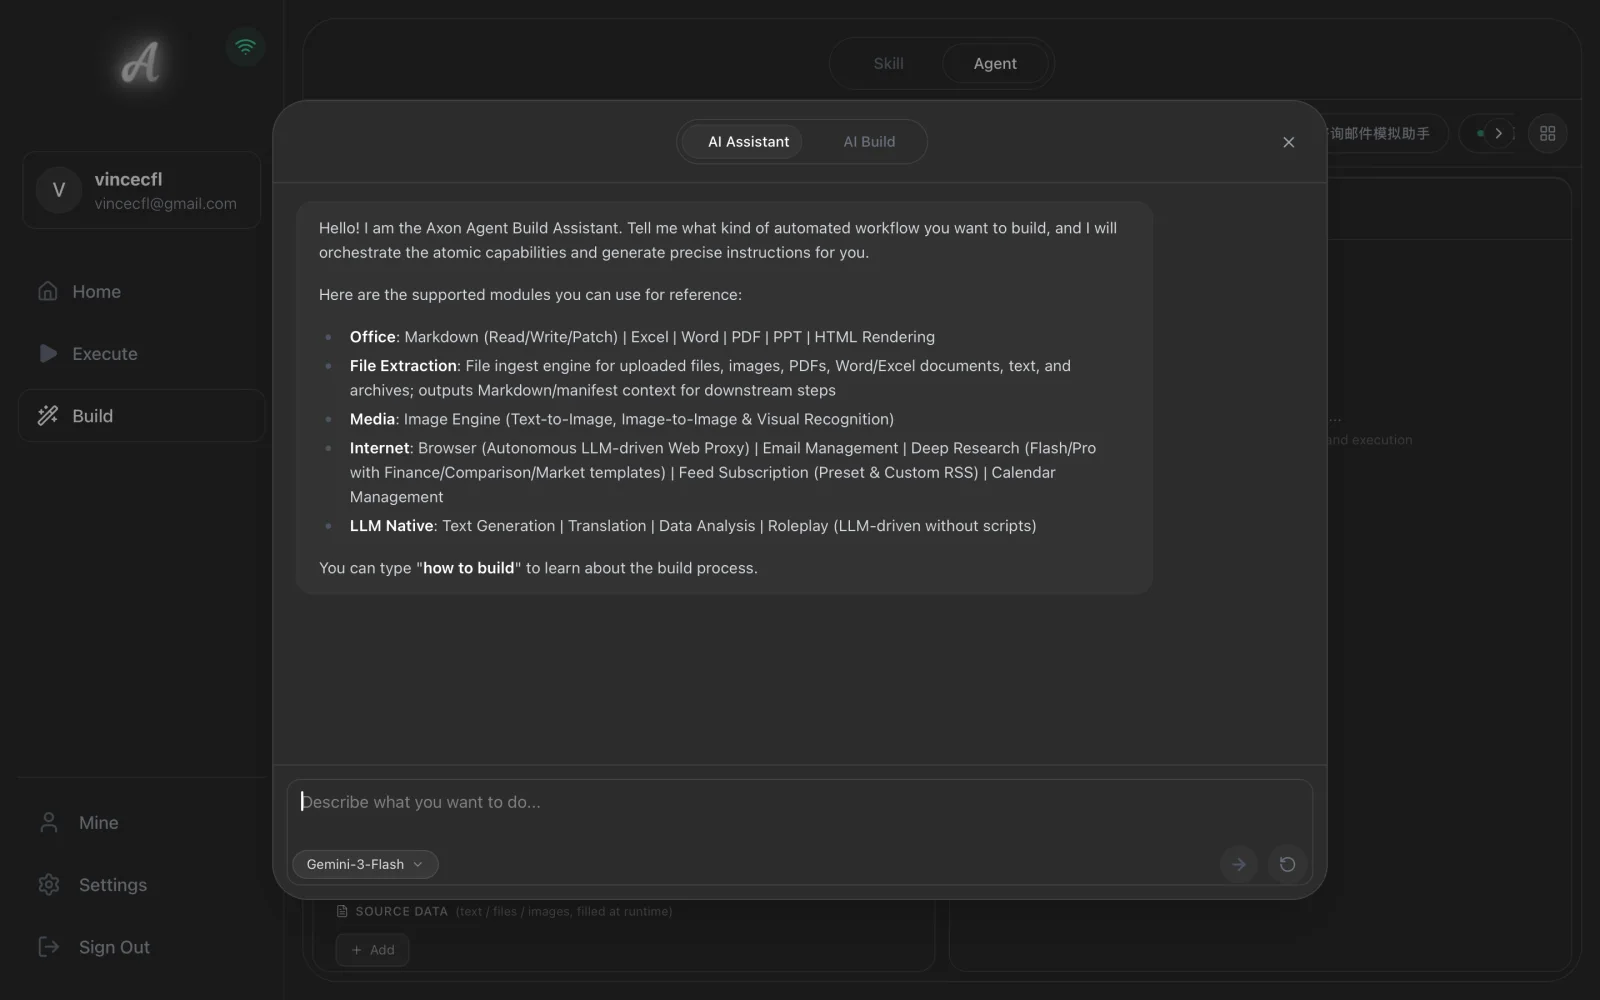
Task: Open the Settings page
Action: click(x=141, y=885)
